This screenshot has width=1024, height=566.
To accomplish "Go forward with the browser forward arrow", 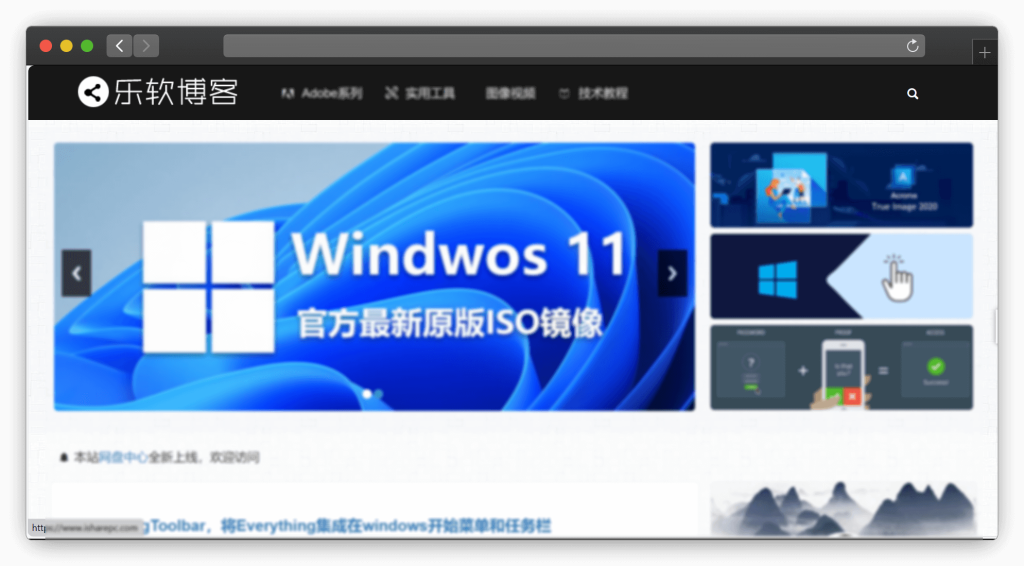I will click(146, 46).
